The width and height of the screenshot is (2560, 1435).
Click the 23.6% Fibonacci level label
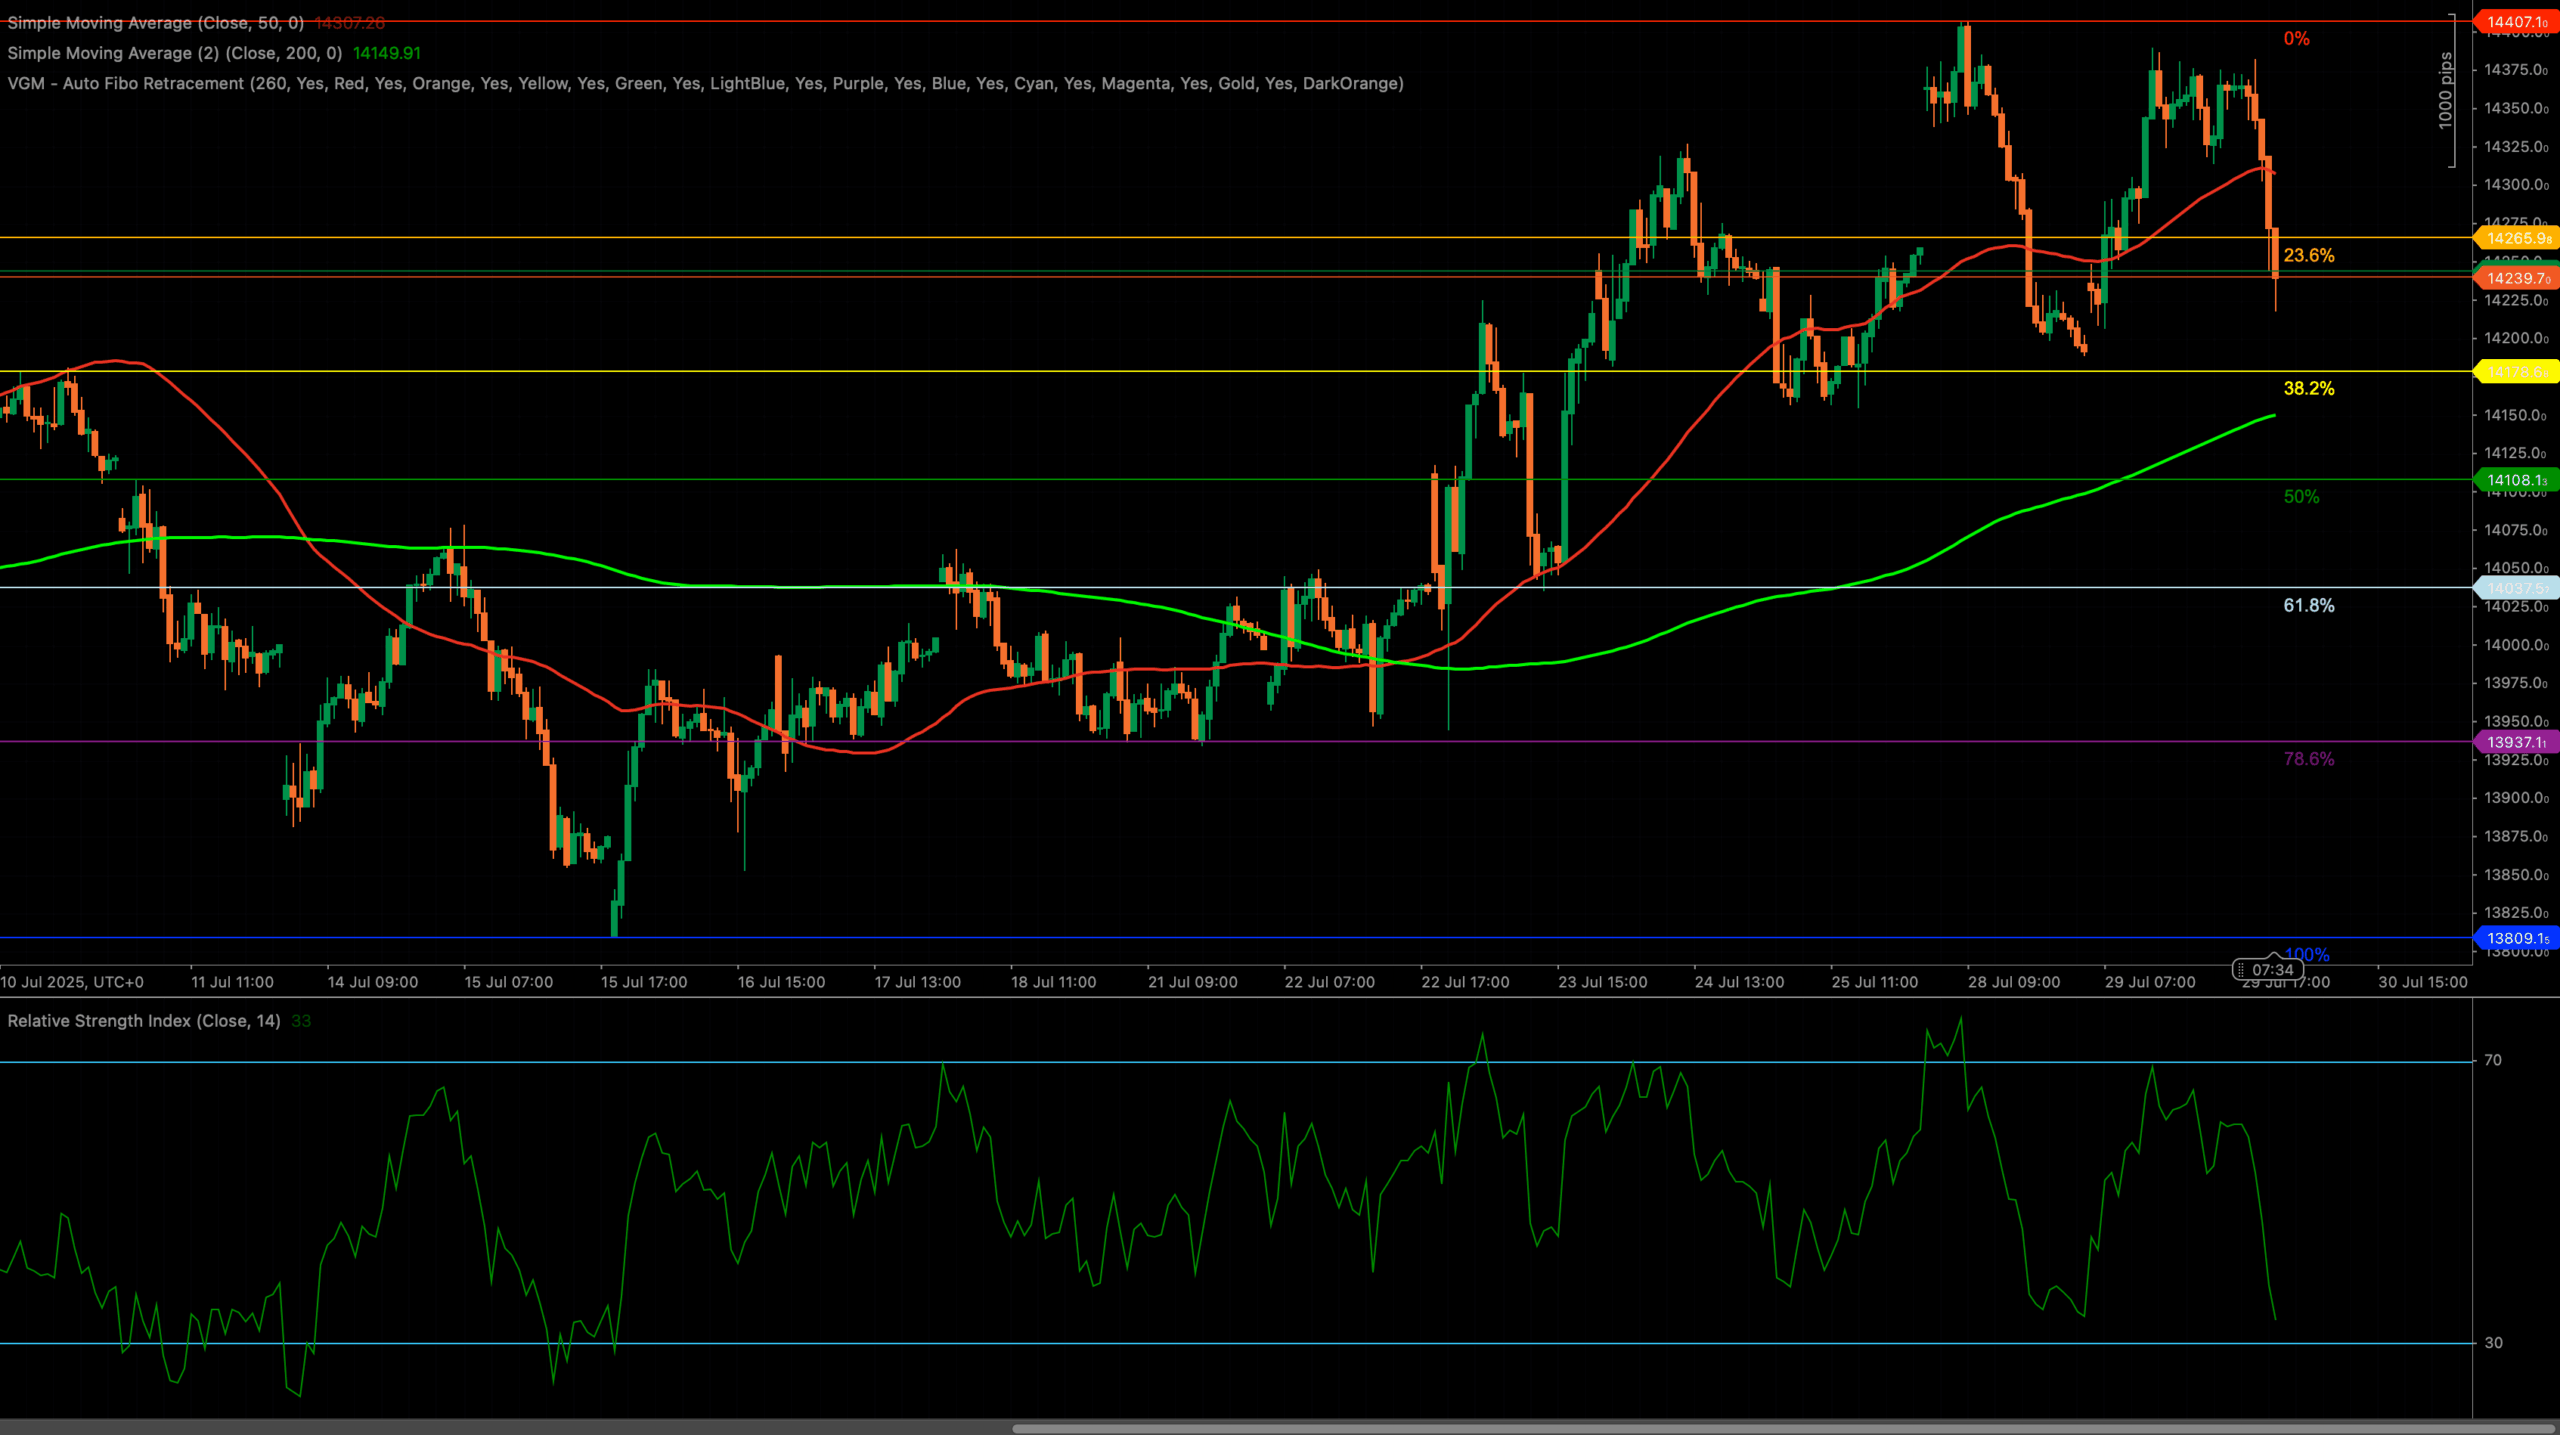(2309, 255)
